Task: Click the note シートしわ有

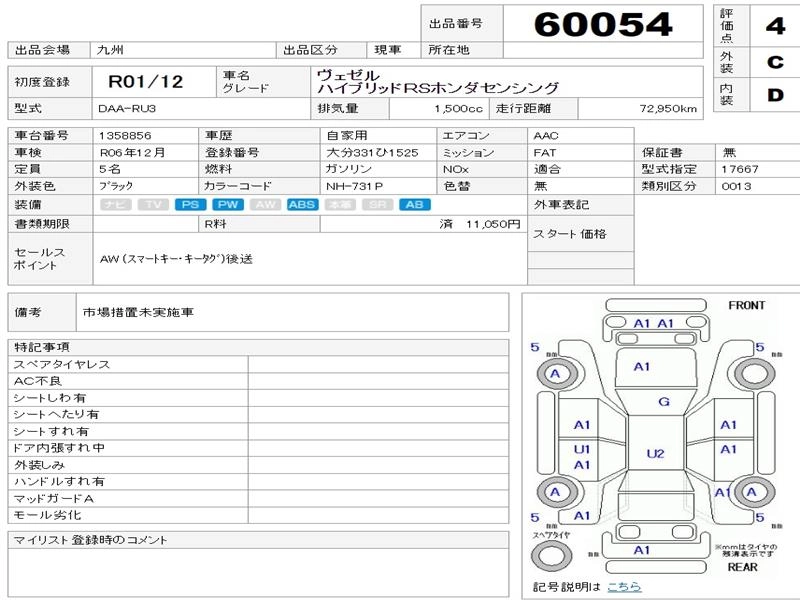Action: coord(49,398)
